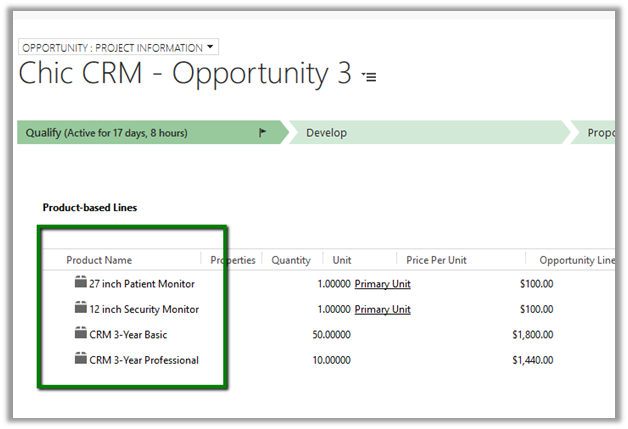Click the Product-based Lines section heading
This screenshot has width=628, height=429.
(x=90, y=208)
